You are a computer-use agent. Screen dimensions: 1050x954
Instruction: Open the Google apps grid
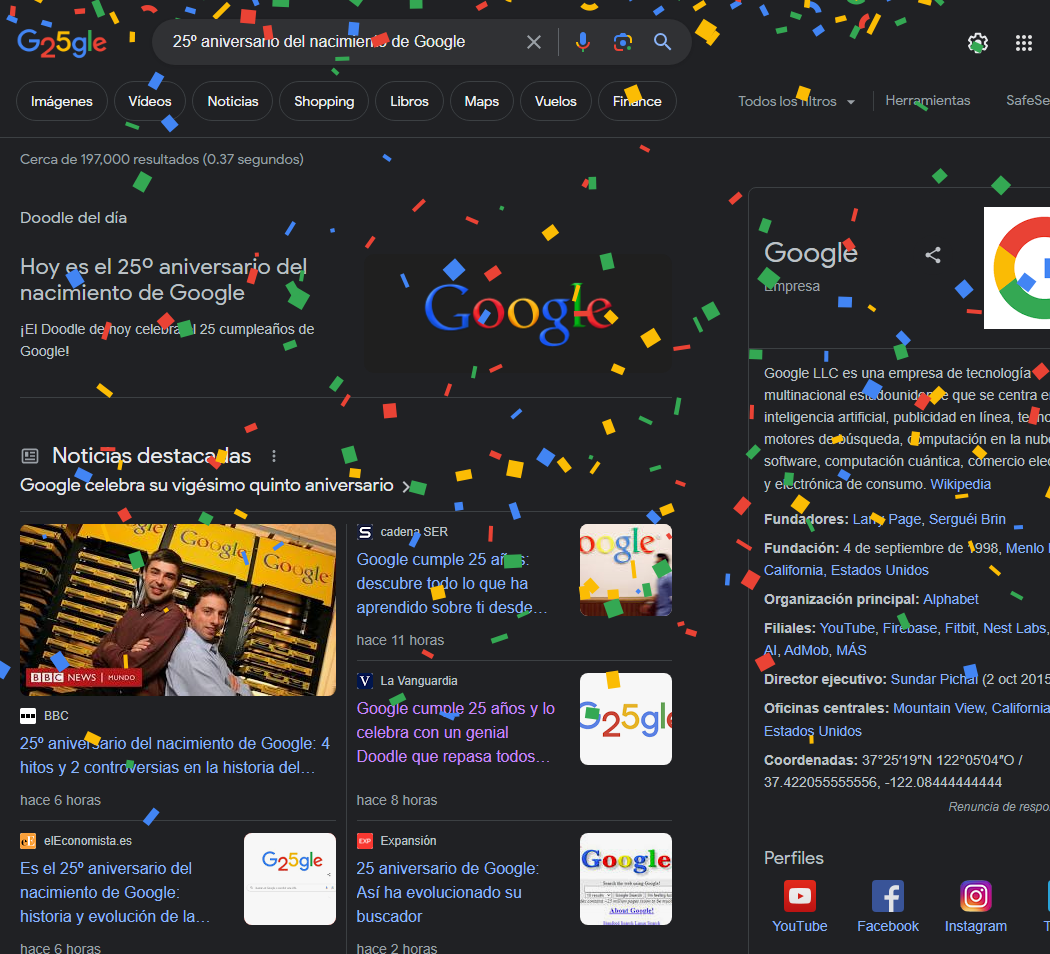(x=1023, y=43)
